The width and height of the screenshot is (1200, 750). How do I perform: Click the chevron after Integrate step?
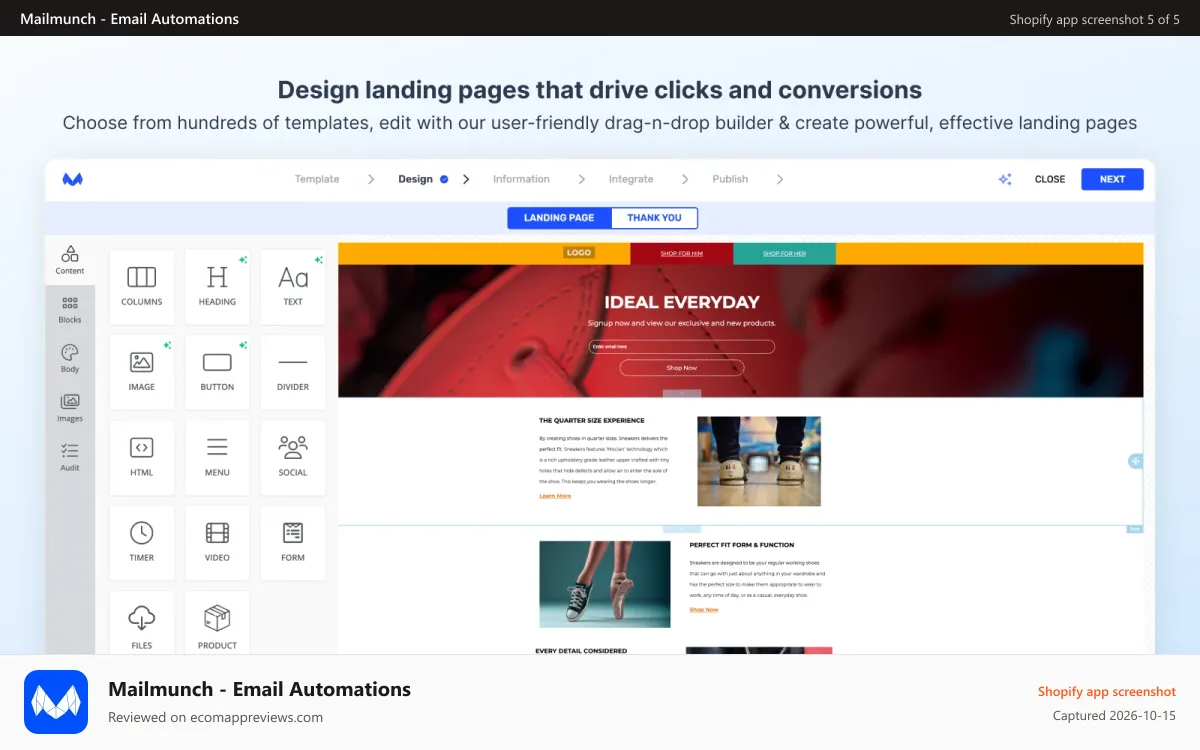(x=685, y=179)
